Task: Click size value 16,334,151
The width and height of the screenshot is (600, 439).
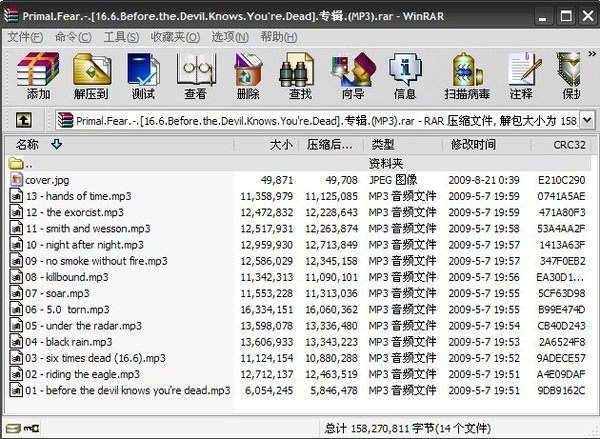Action: (x=267, y=310)
